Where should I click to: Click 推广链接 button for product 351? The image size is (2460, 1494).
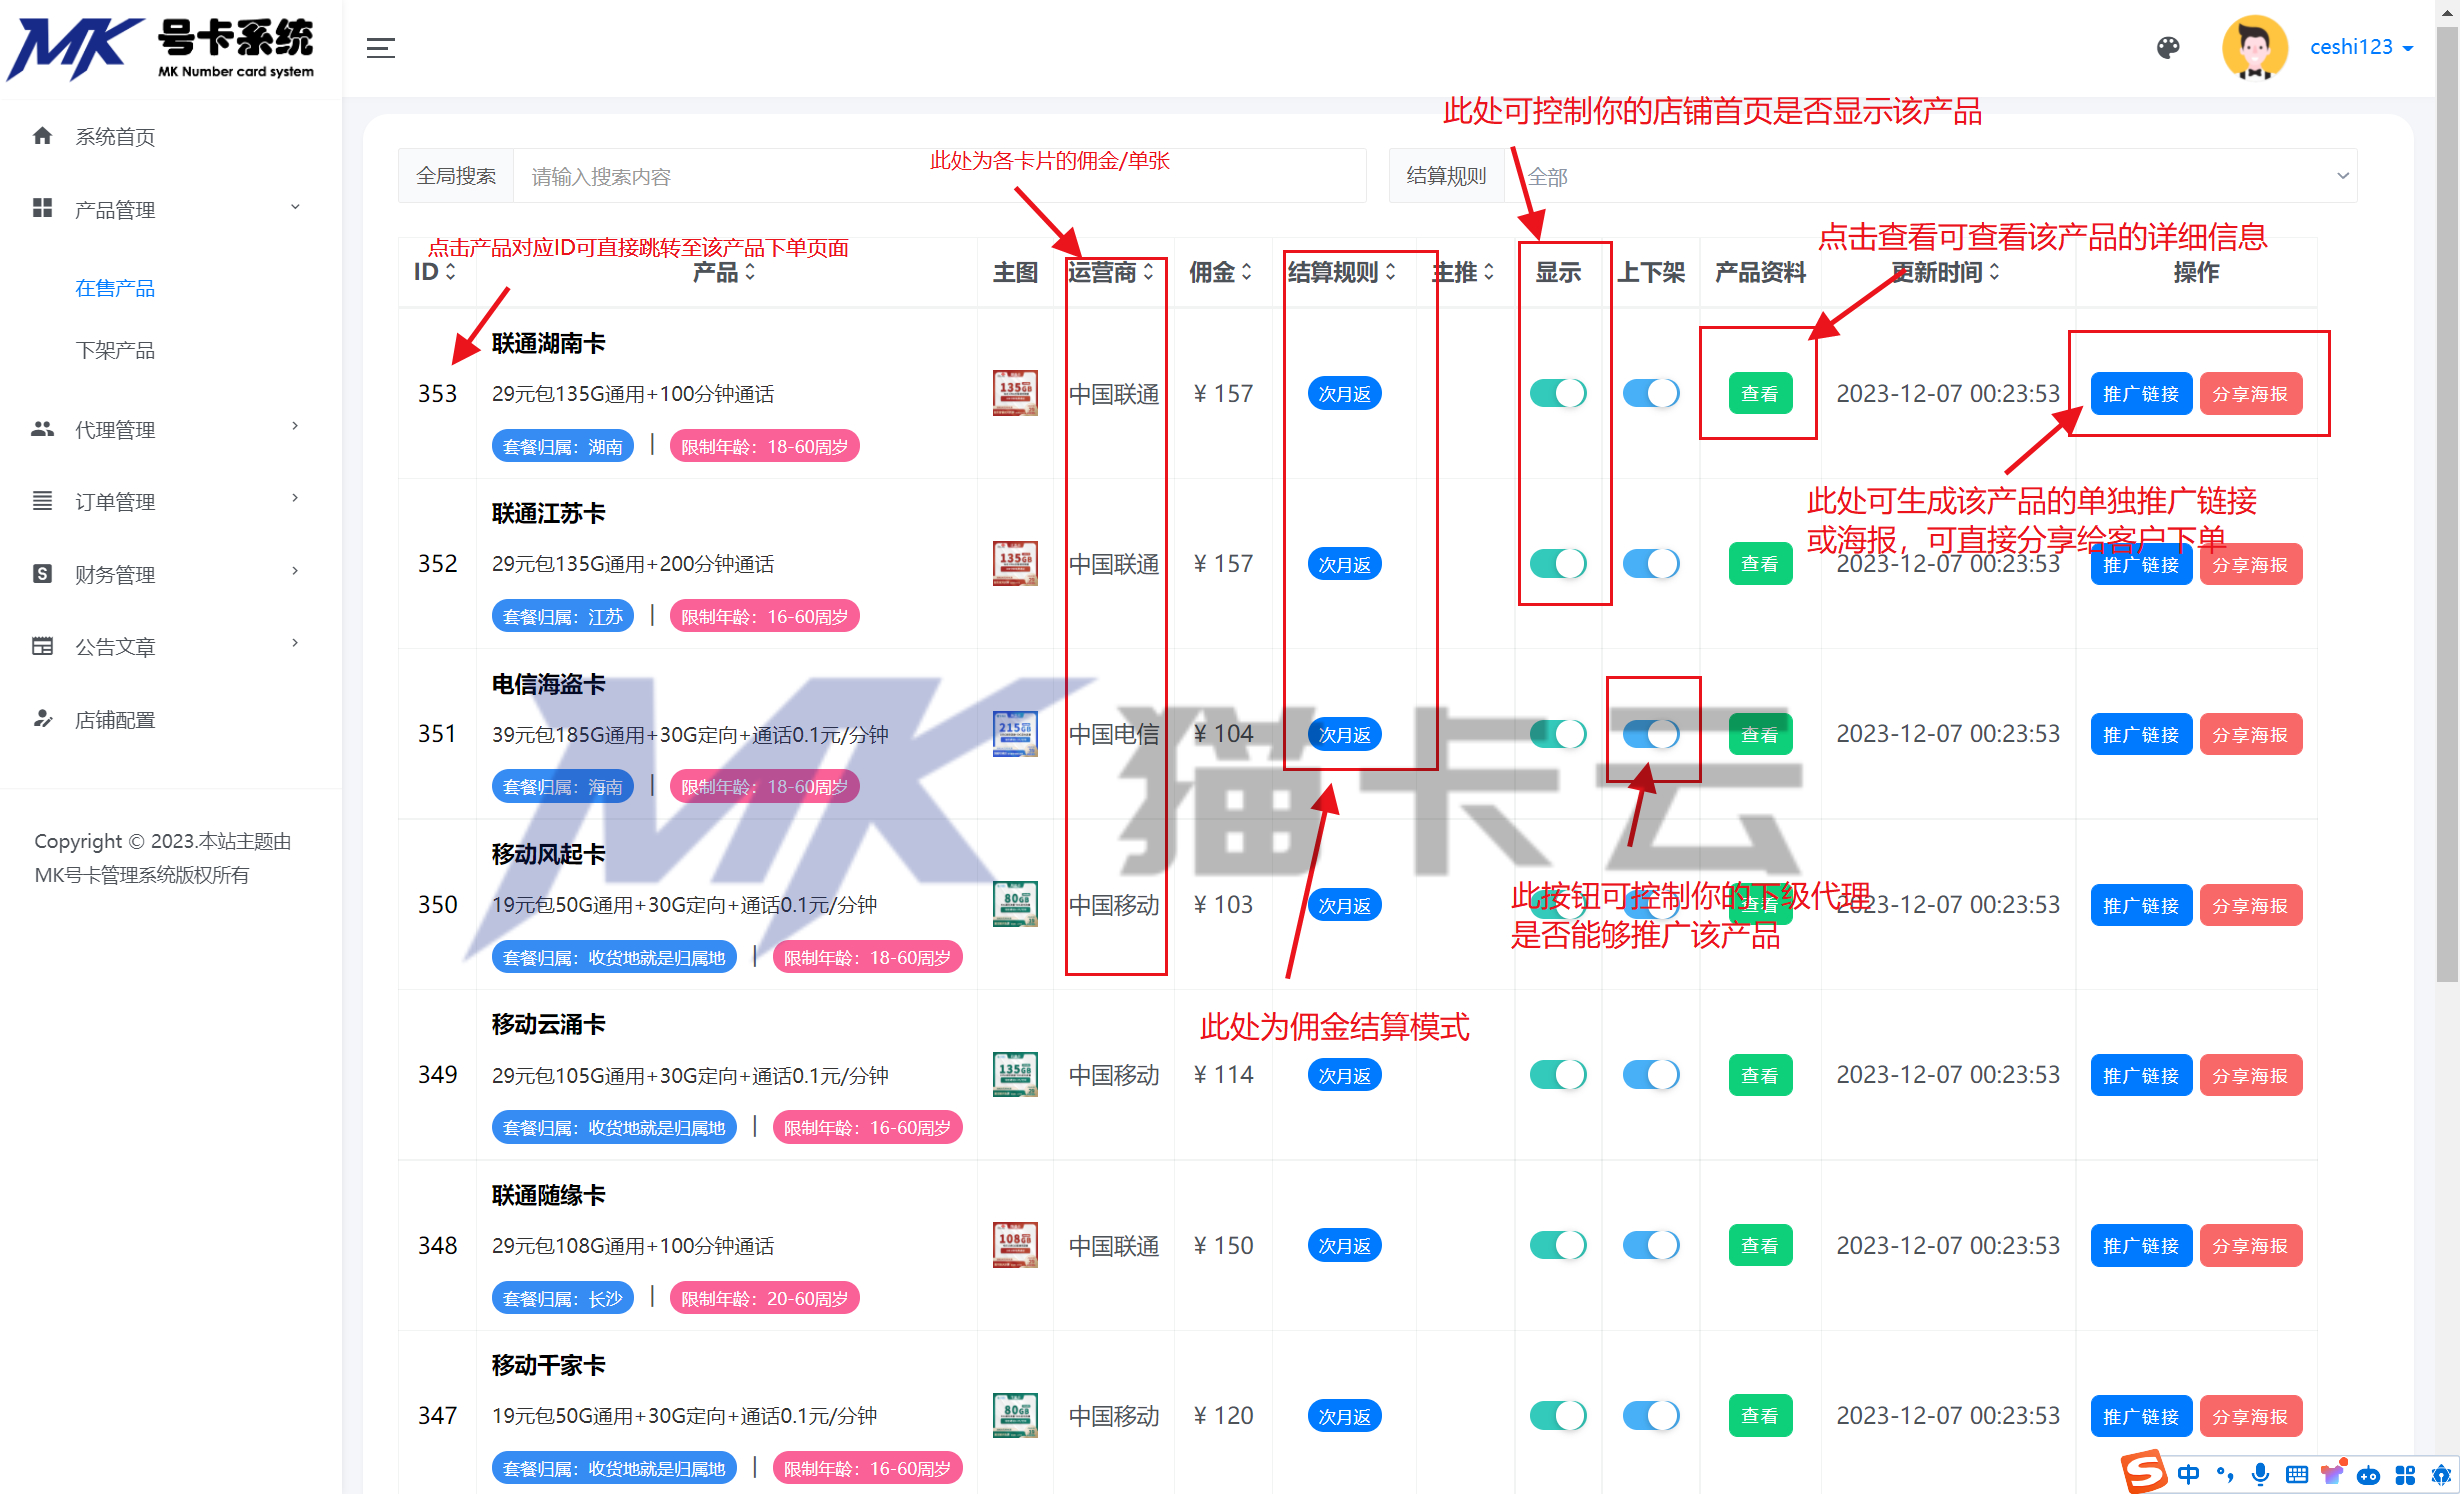click(x=2141, y=735)
